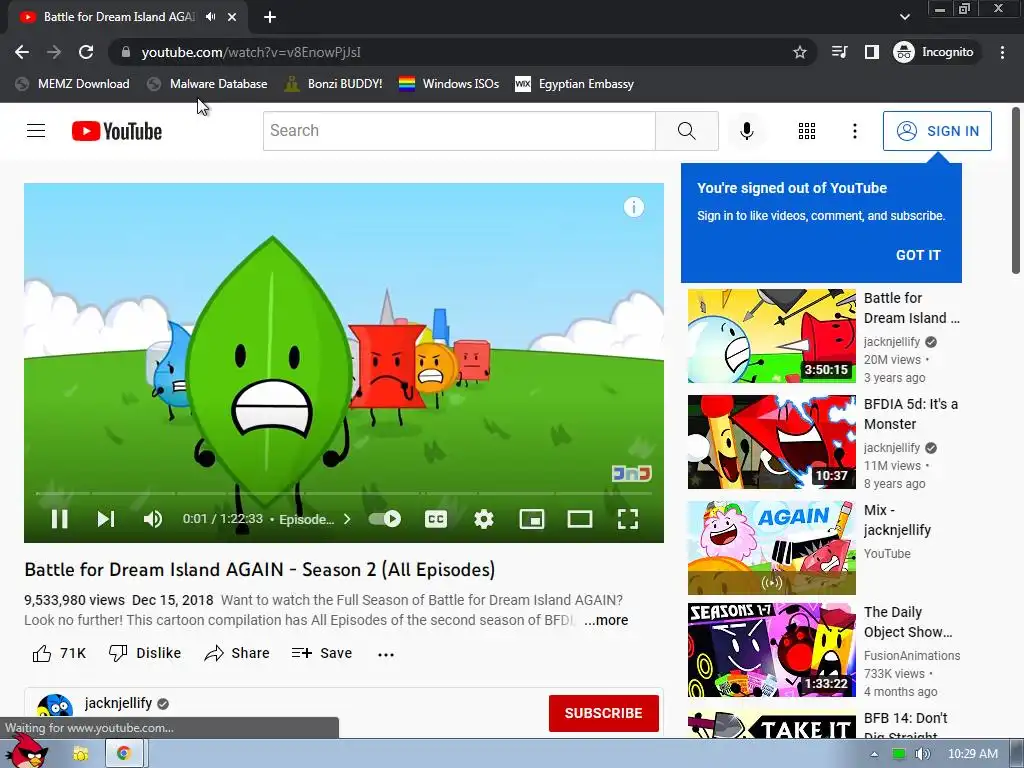Open a new browser tab
The width and height of the screenshot is (1024, 768).
tap(270, 17)
